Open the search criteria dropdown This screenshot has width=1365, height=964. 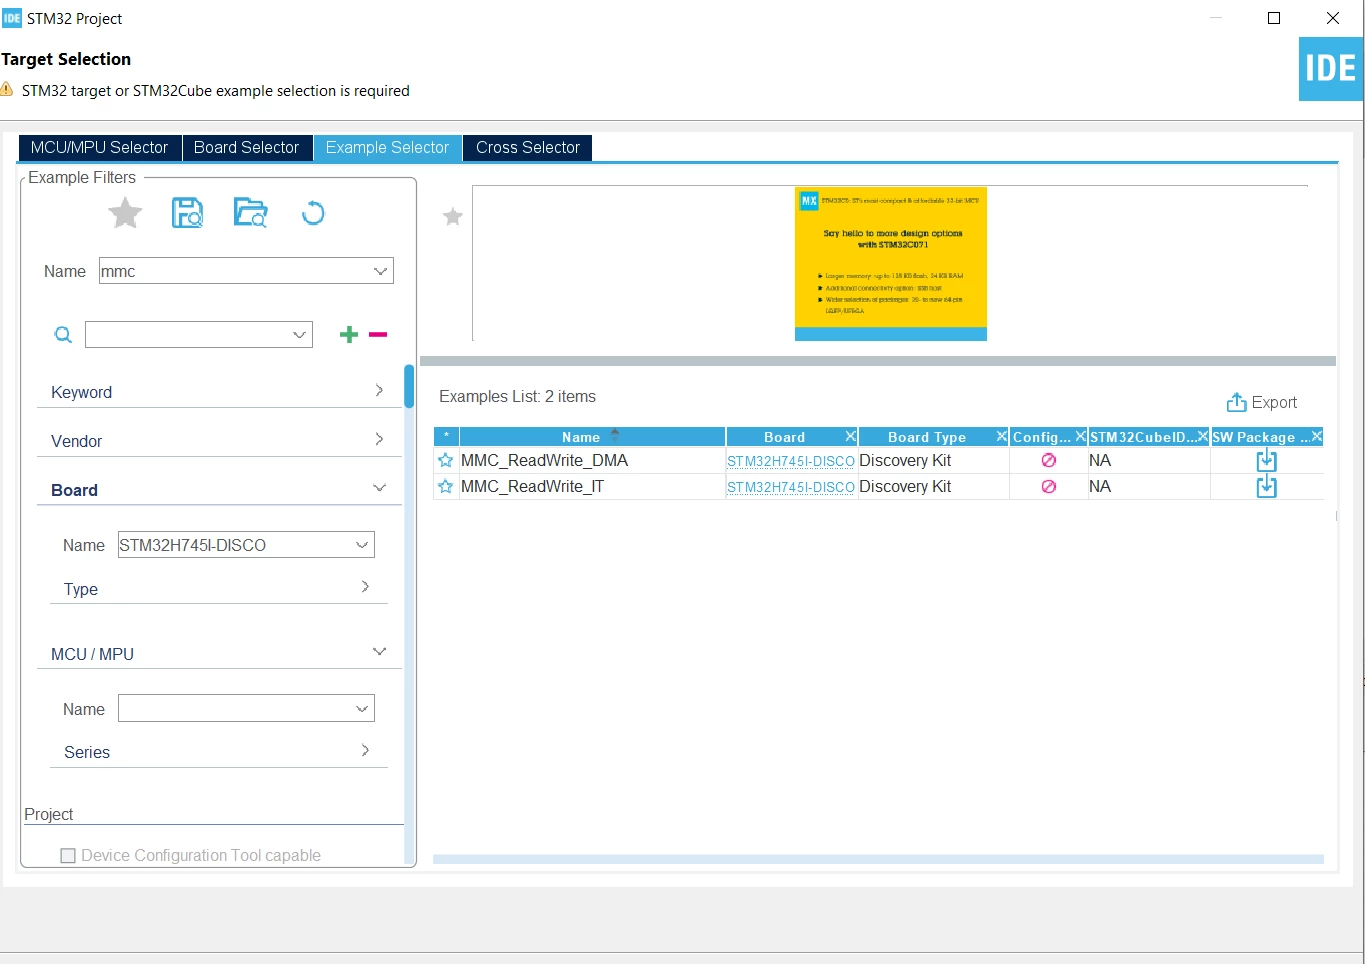pyautogui.click(x=299, y=335)
